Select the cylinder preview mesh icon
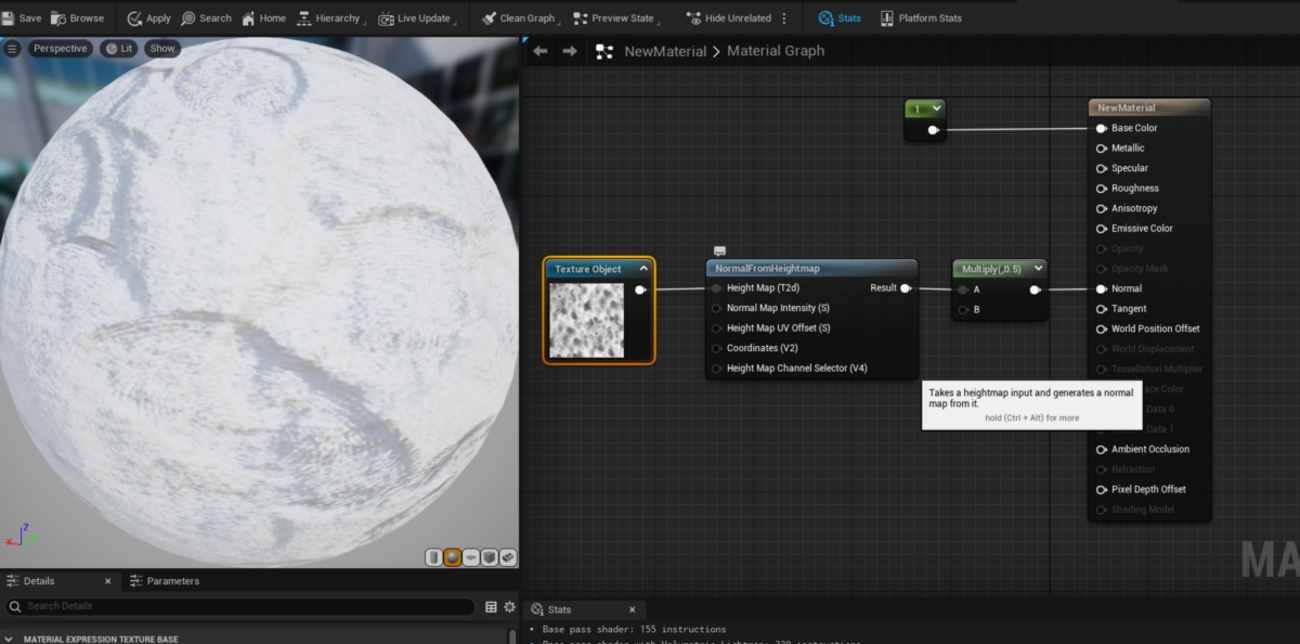Viewport: 1300px width, 644px height. click(x=433, y=557)
